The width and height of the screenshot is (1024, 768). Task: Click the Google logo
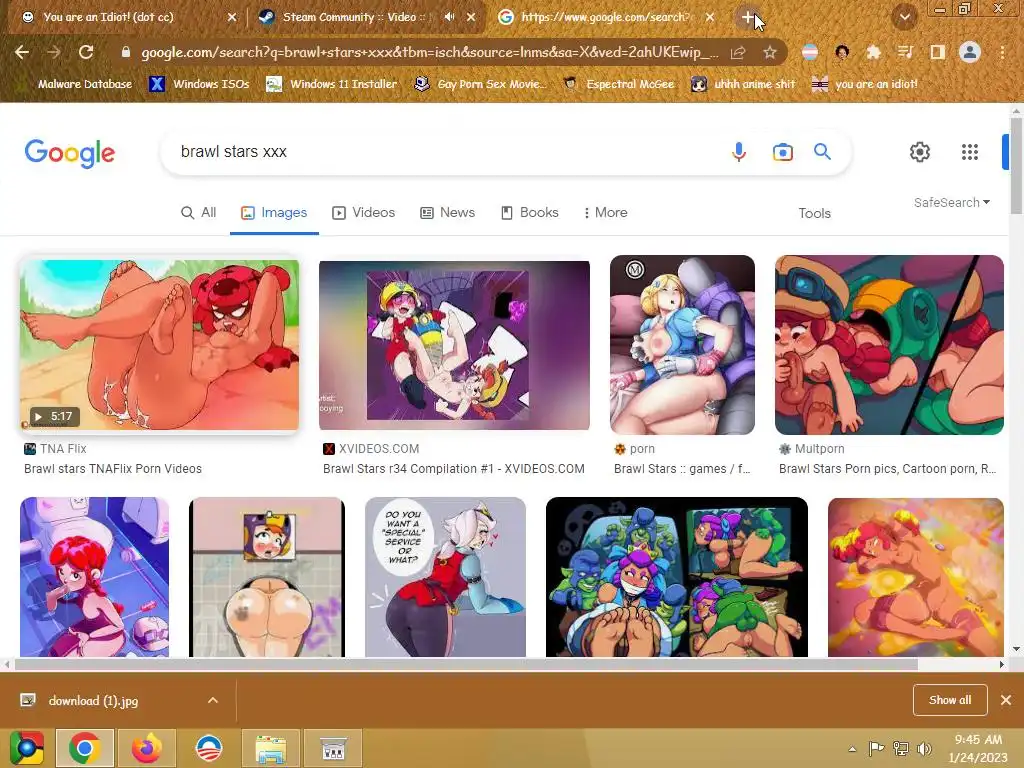[70, 153]
